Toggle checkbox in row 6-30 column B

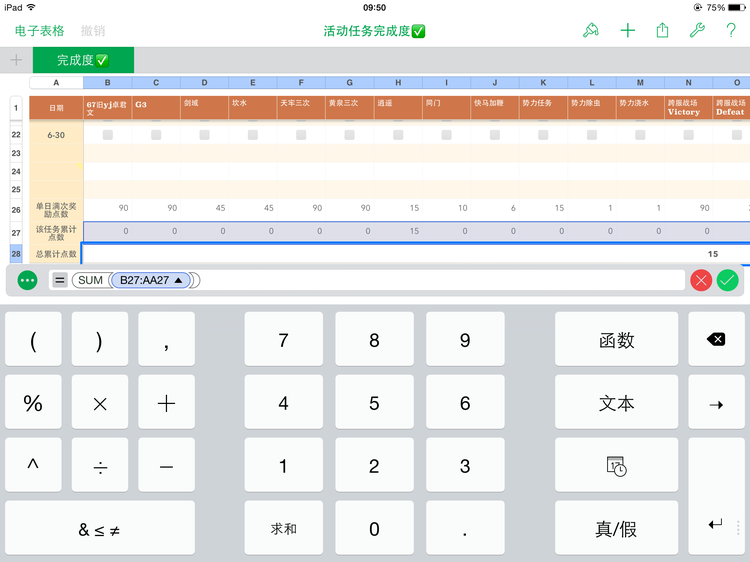click(108, 135)
